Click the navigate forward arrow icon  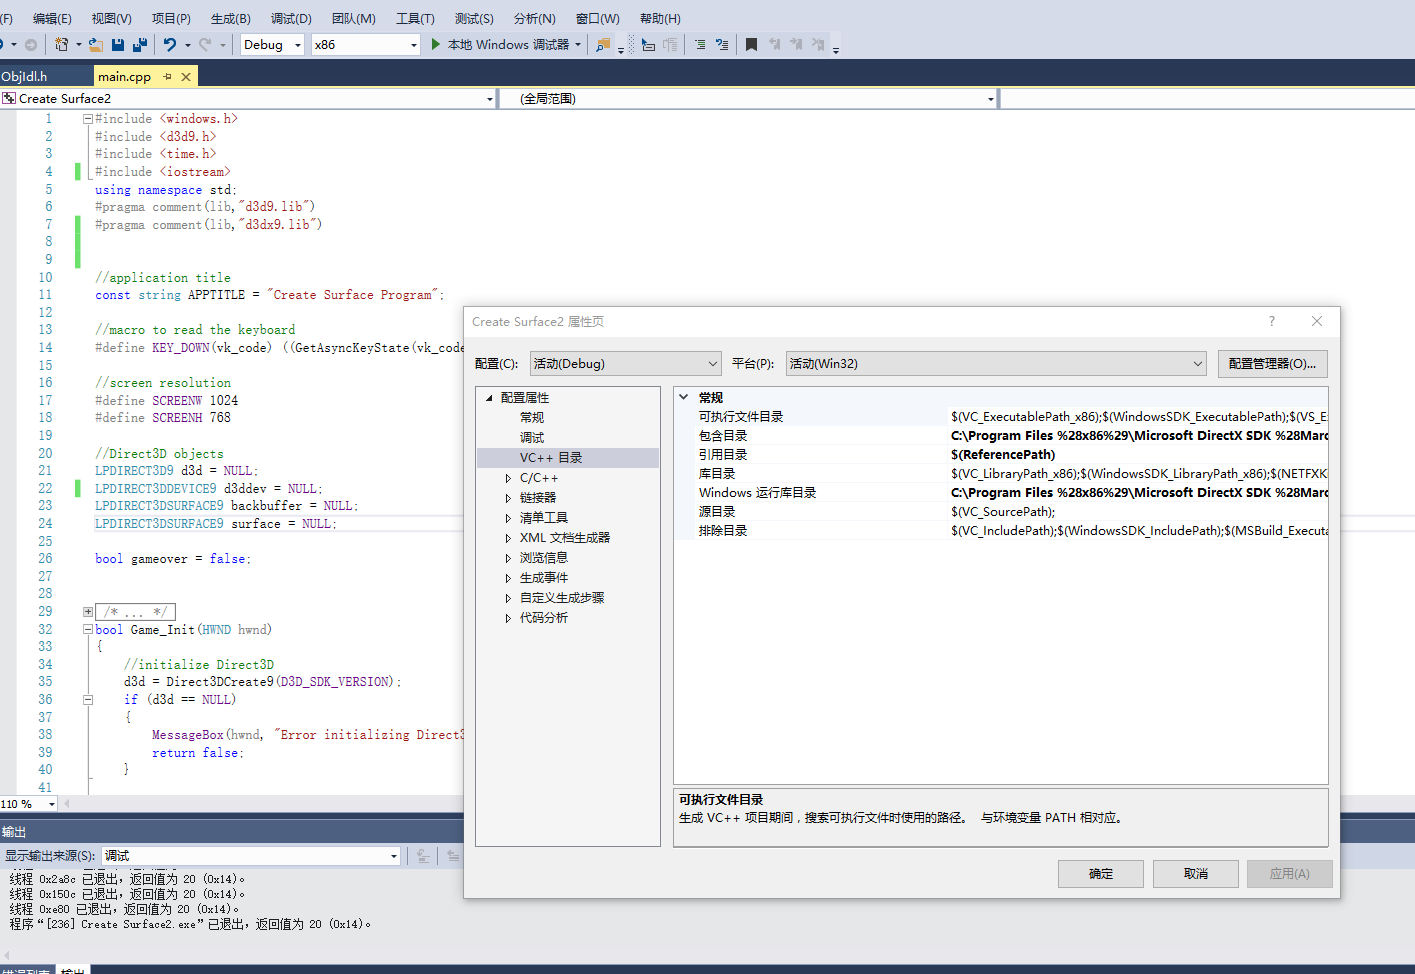(x=31, y=44)
